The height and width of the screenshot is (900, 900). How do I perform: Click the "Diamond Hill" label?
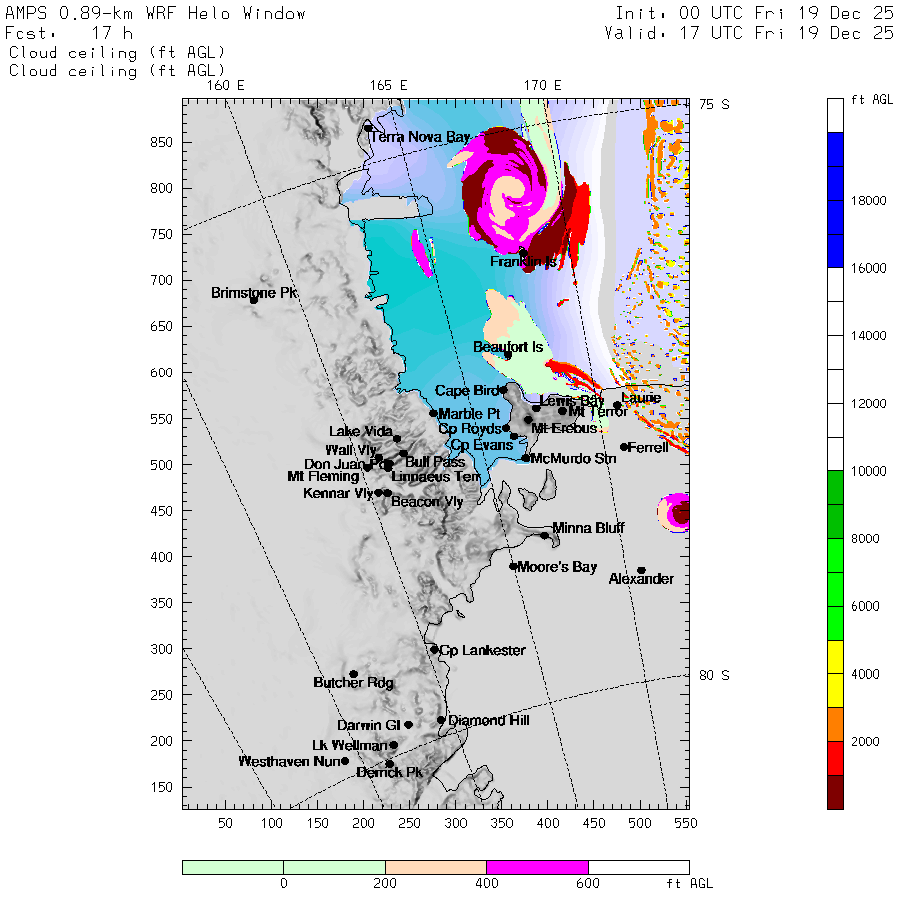click(x=488, y=720)
